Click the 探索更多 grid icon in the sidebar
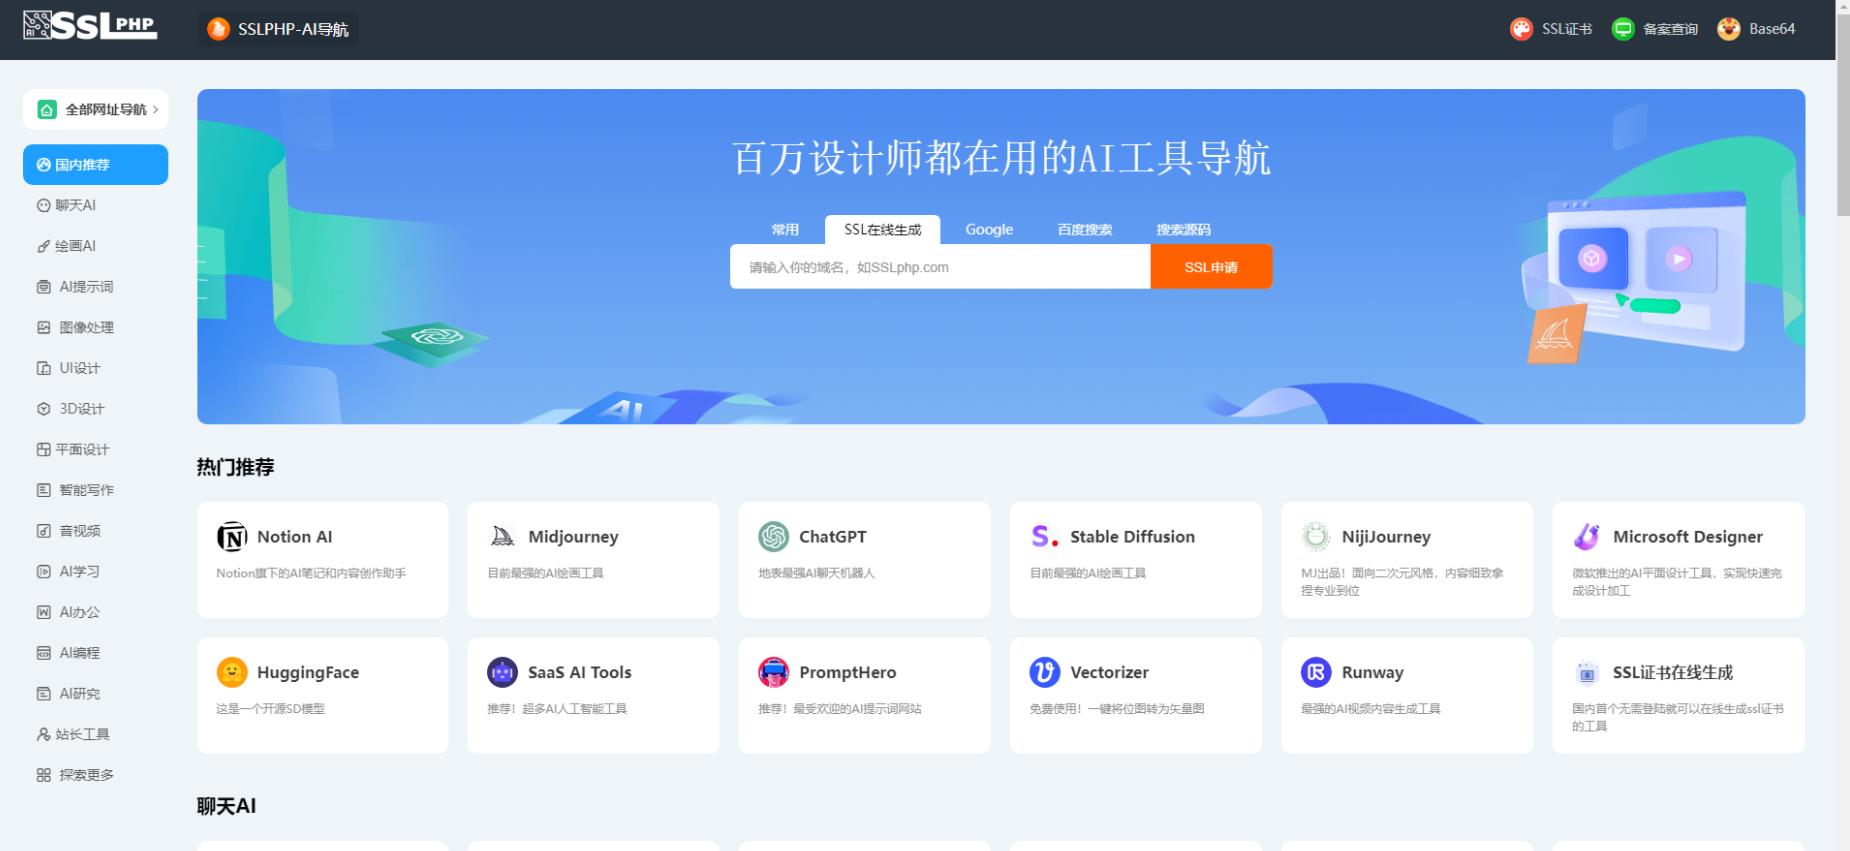 point(43,775)
